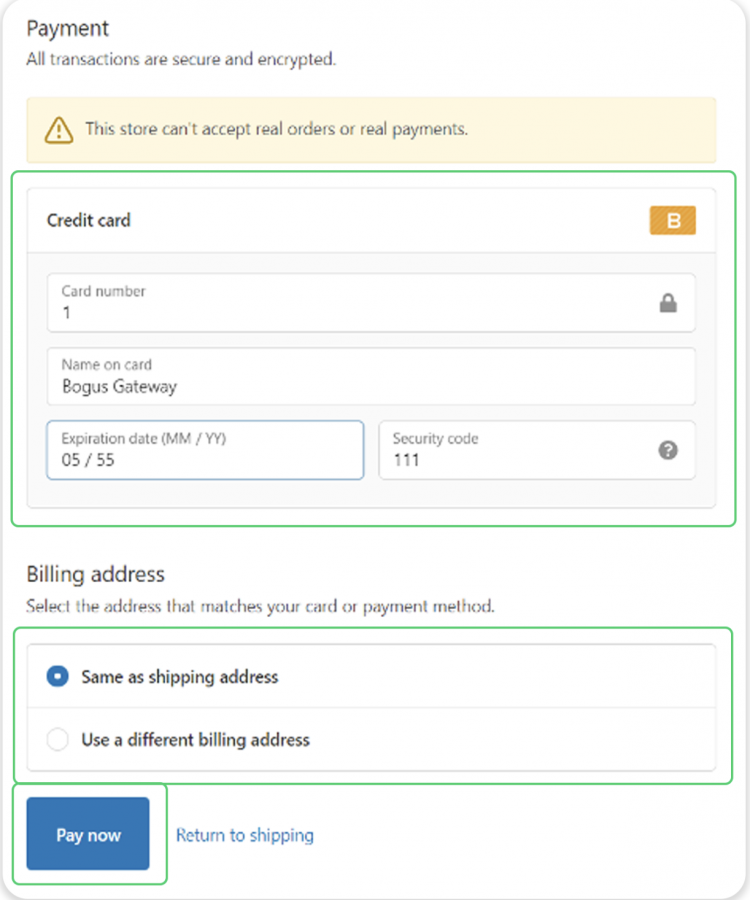The width and height of the screenshot is (750, 900).
Task: Click the padlock icon in the Card number field
Action: (x=668, y=303)
